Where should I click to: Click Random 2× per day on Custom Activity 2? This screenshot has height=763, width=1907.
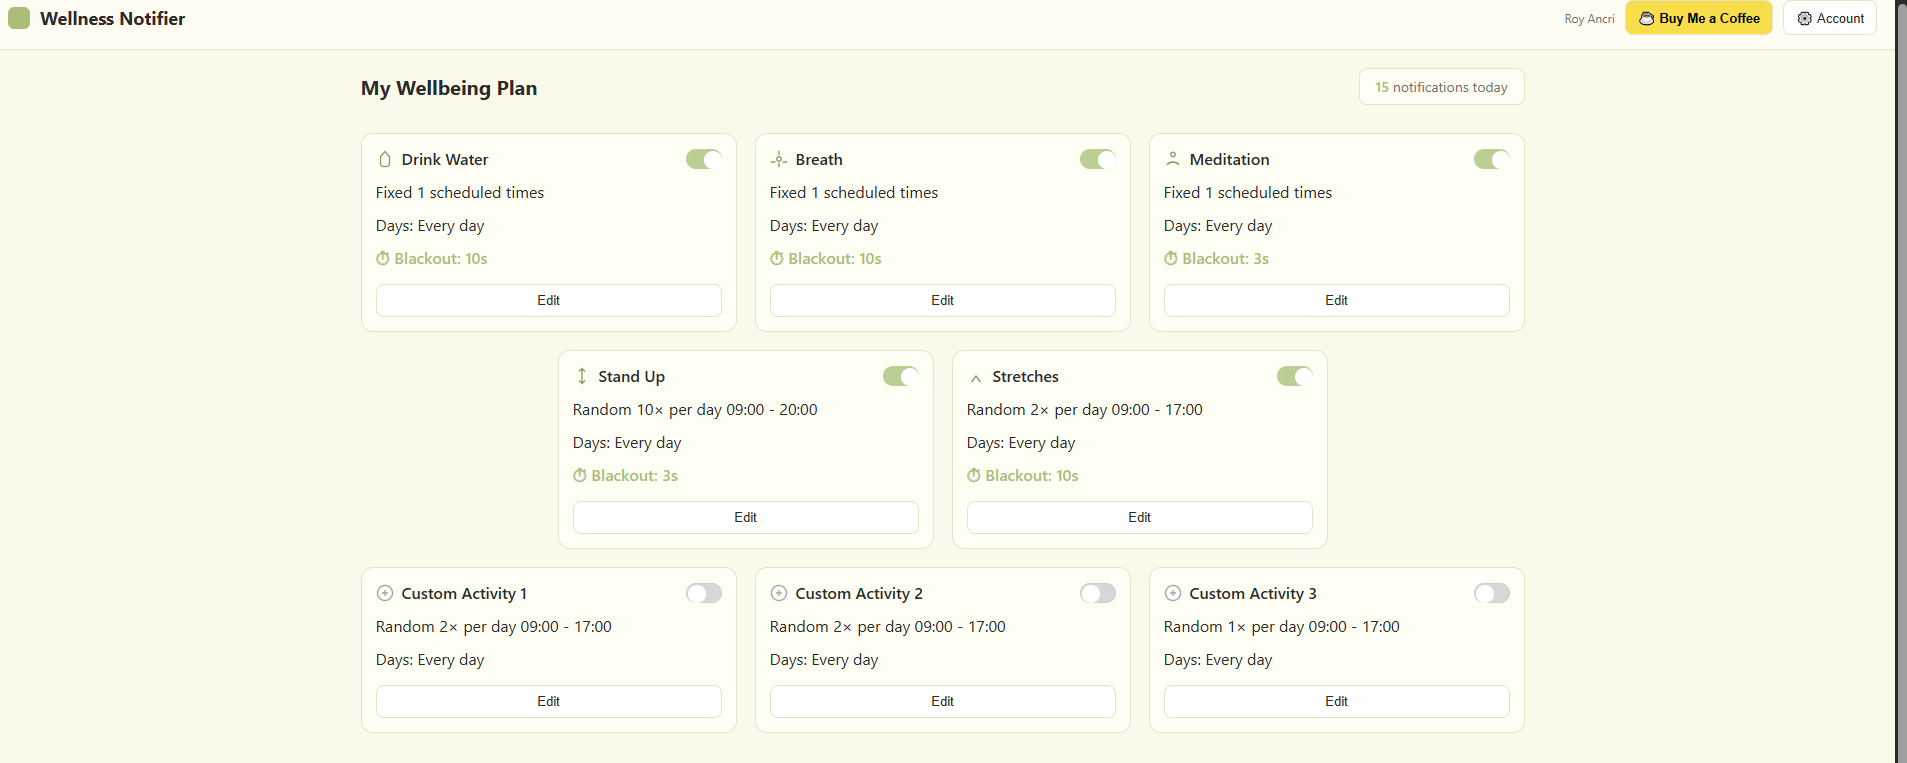pos(888,626)
